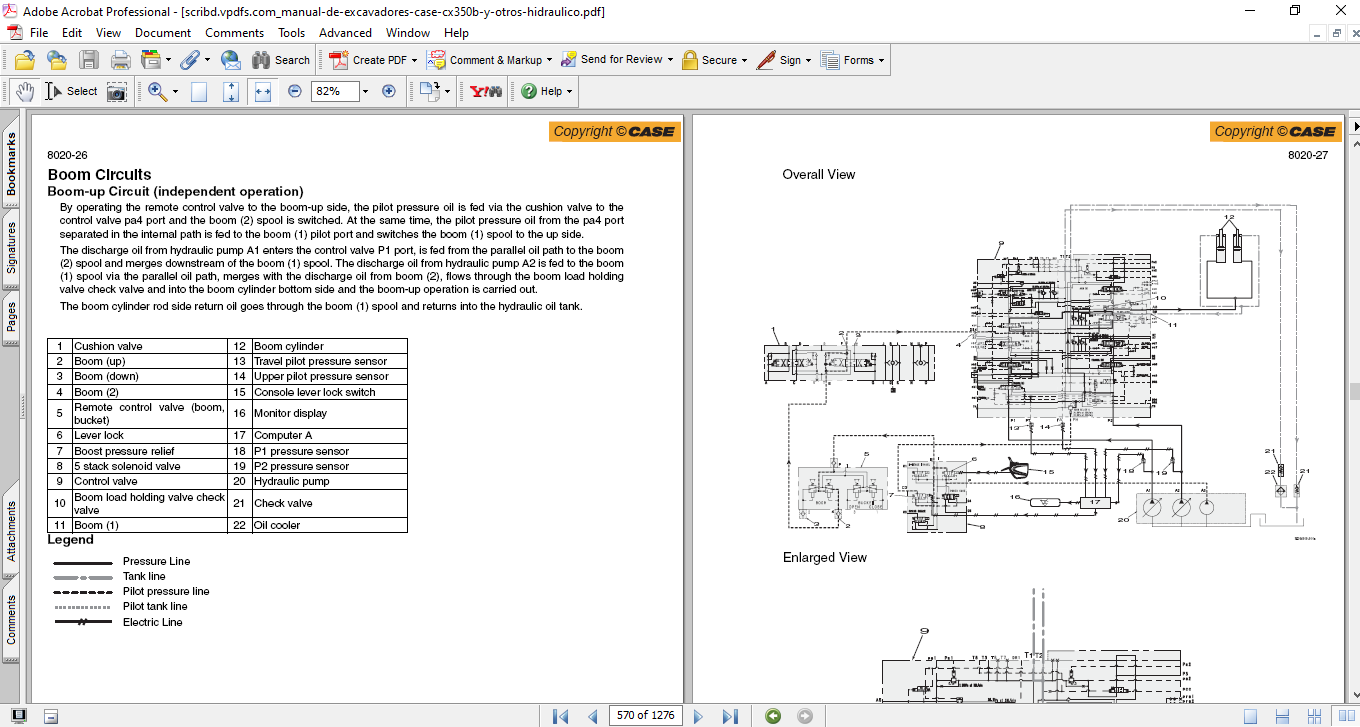Open the Advanced menu
This screenshot has width=1360, height=727.
pos(345,33)
